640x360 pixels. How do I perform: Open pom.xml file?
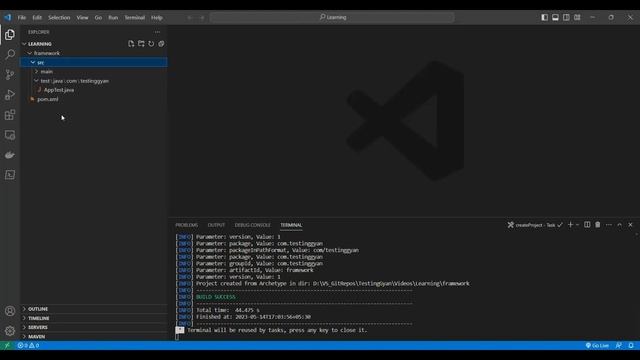[x=93, y=99]
